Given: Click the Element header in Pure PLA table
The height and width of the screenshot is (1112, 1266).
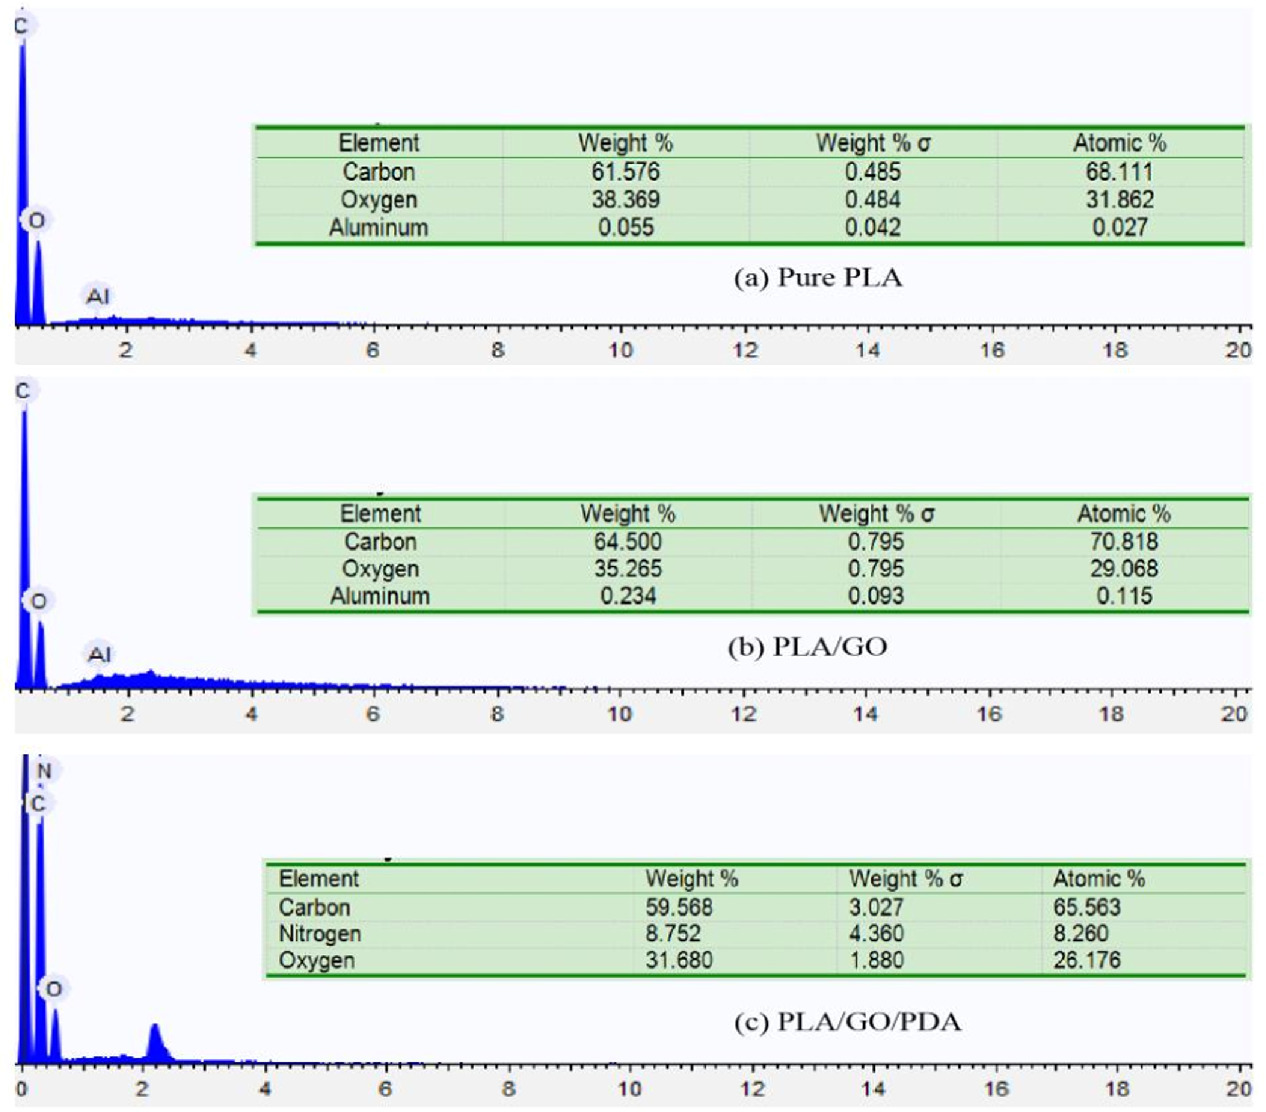Looking at the screenshot, I should [x=378, y=143].
